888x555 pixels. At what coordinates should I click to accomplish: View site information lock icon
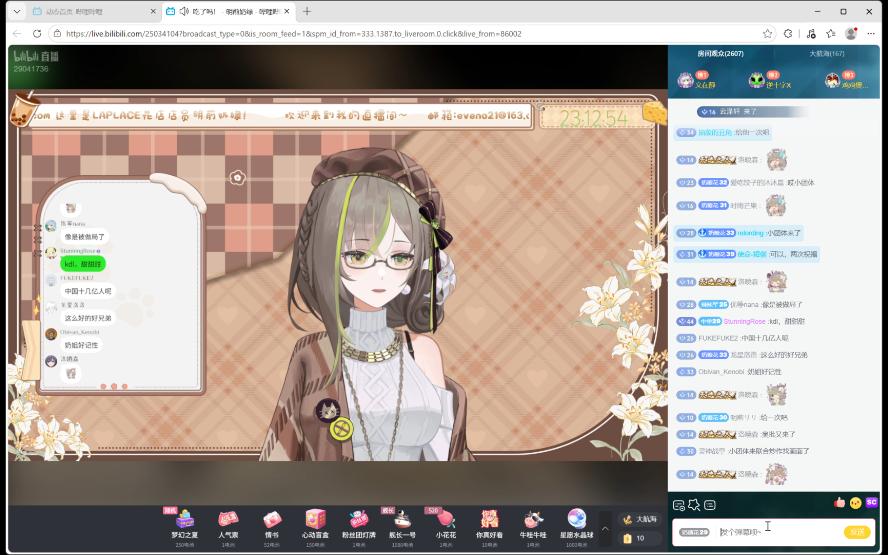(57, 34)
